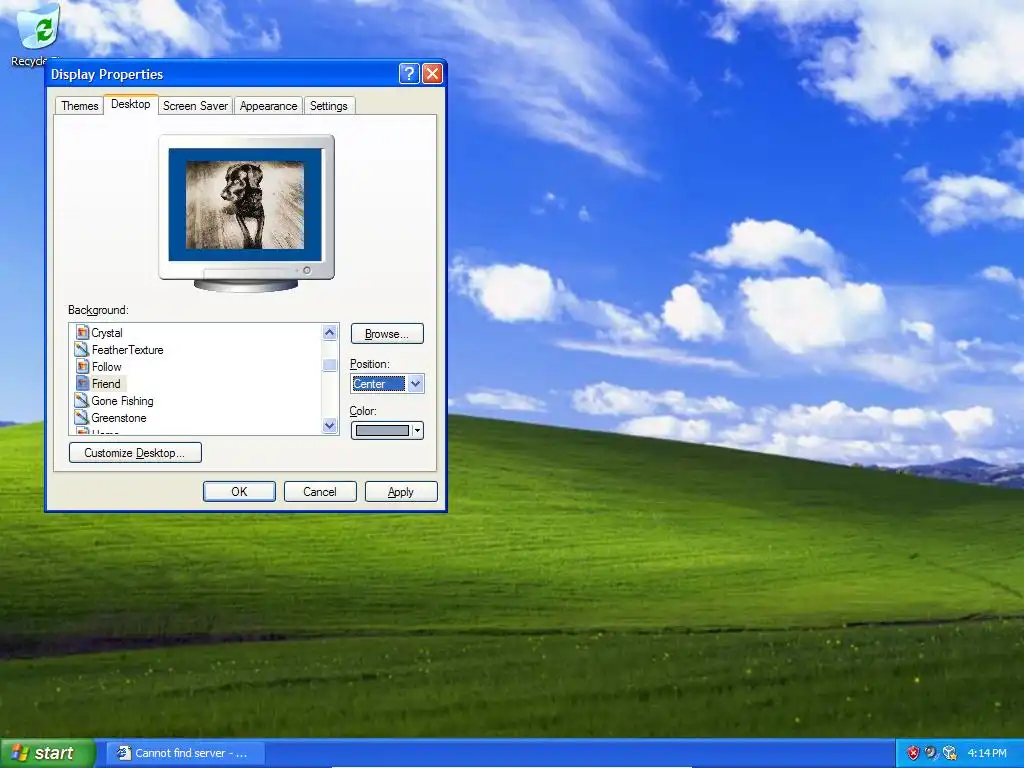Apply the display changes
This screenshot has width=1024, height=768.
click(x=401, y=492)
